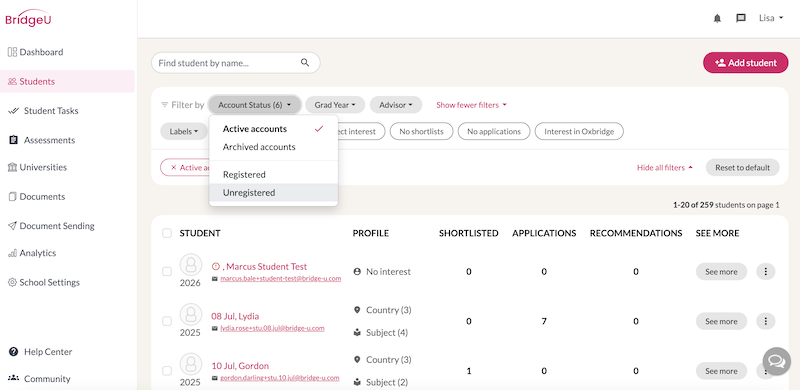This screenshot has width=800, height=390.
Task: Click email marcus.bale+student-test@bridge-u.com
Action: (x=281, y=279)
